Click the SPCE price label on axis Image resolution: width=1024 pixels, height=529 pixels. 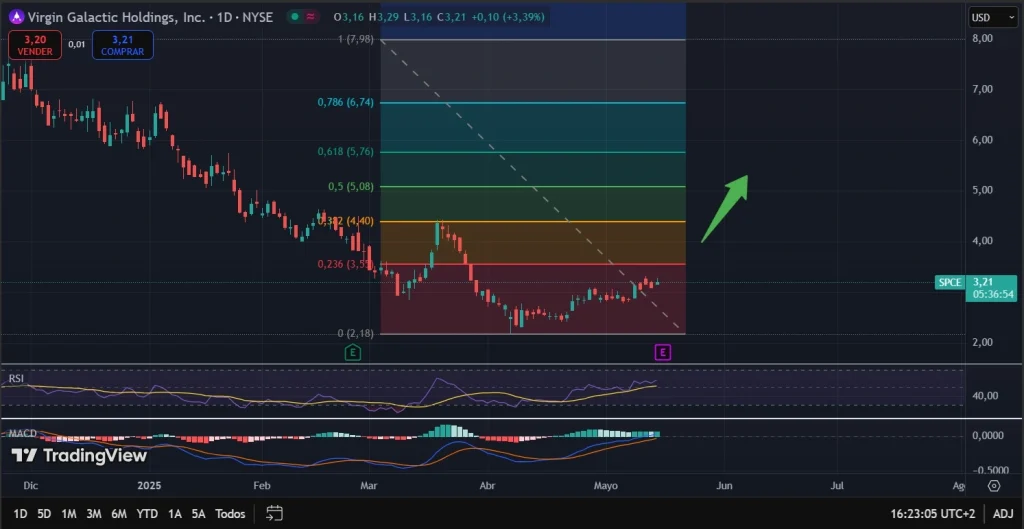950,283
